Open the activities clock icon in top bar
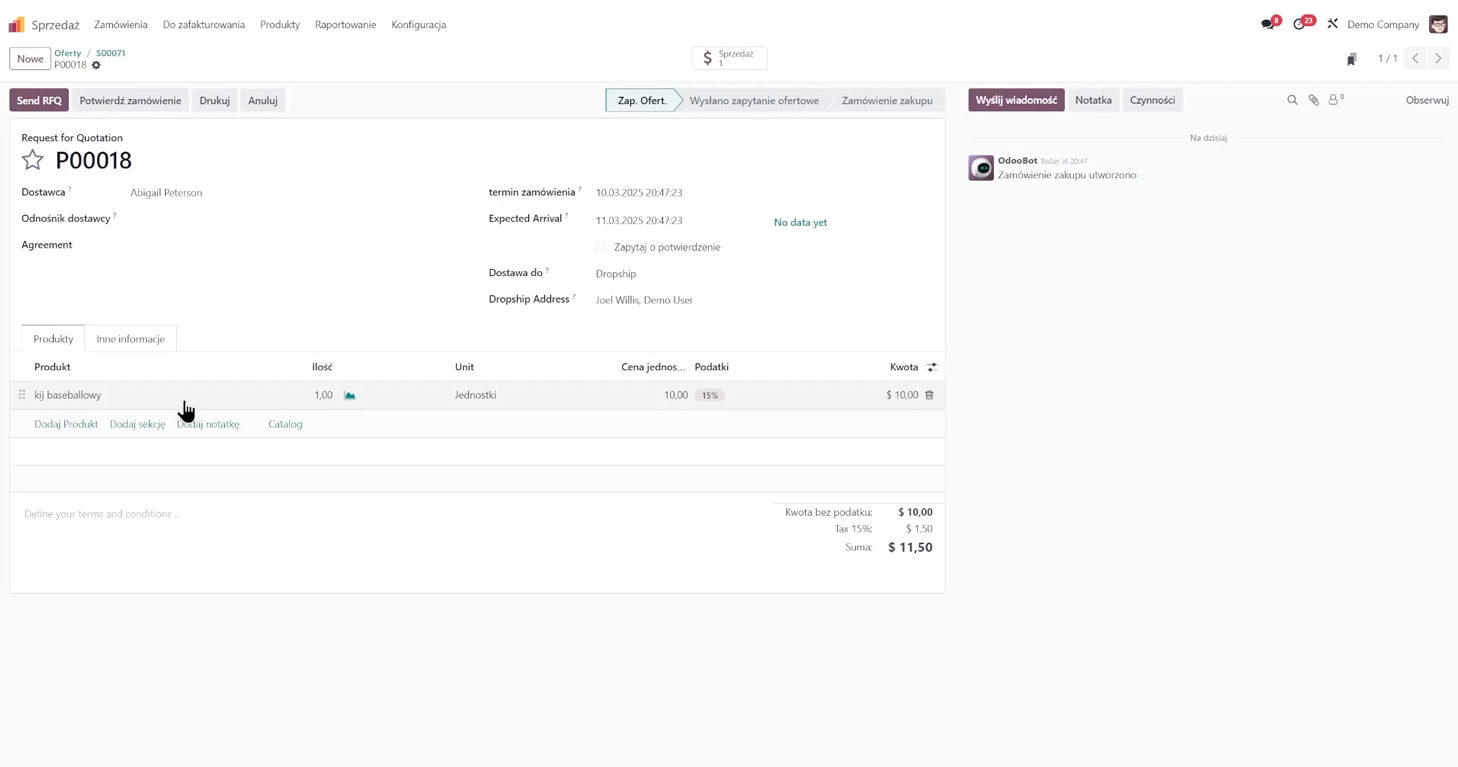This screenshot has width=1458, height=767. coord(1299,24)
